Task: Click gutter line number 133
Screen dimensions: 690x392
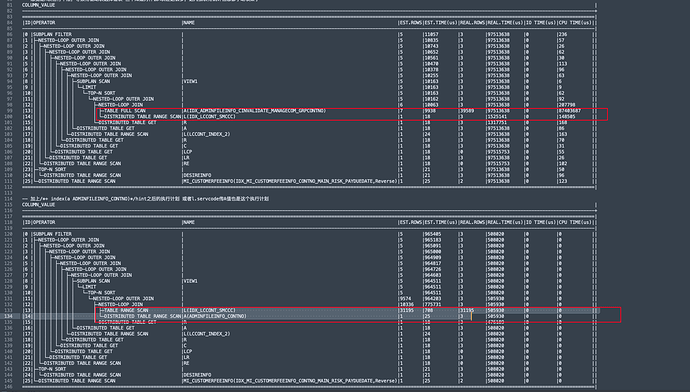Action: coord(9,310)
